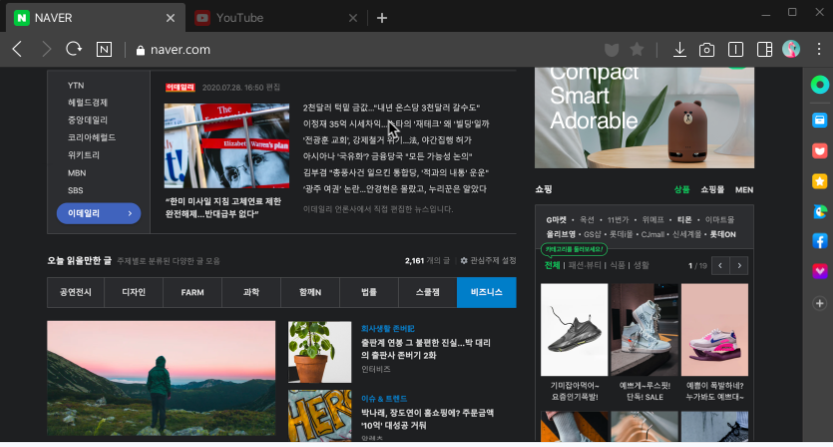Click the gray whale face toolbar icon
The width and height of the screenshot is (833, 447).
[x=611, y=50]
